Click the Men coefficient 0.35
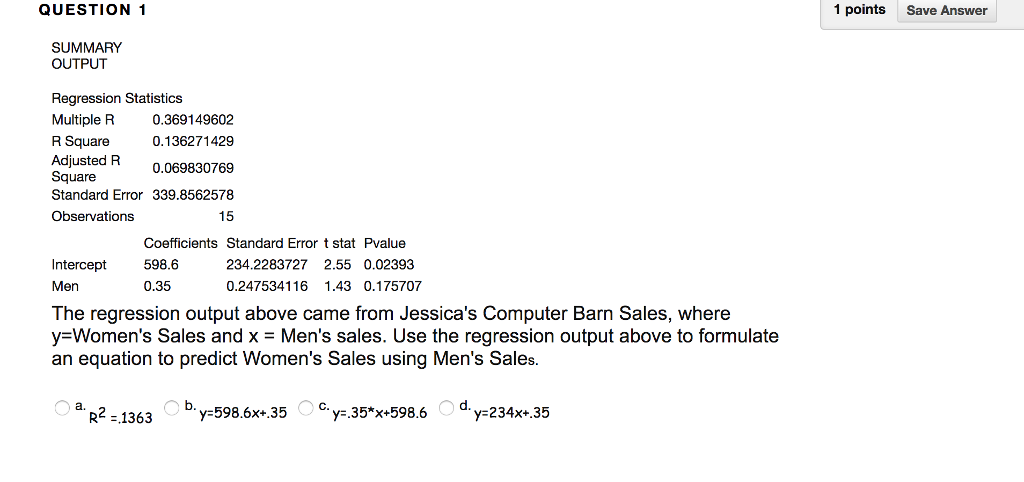 [157, 286]
